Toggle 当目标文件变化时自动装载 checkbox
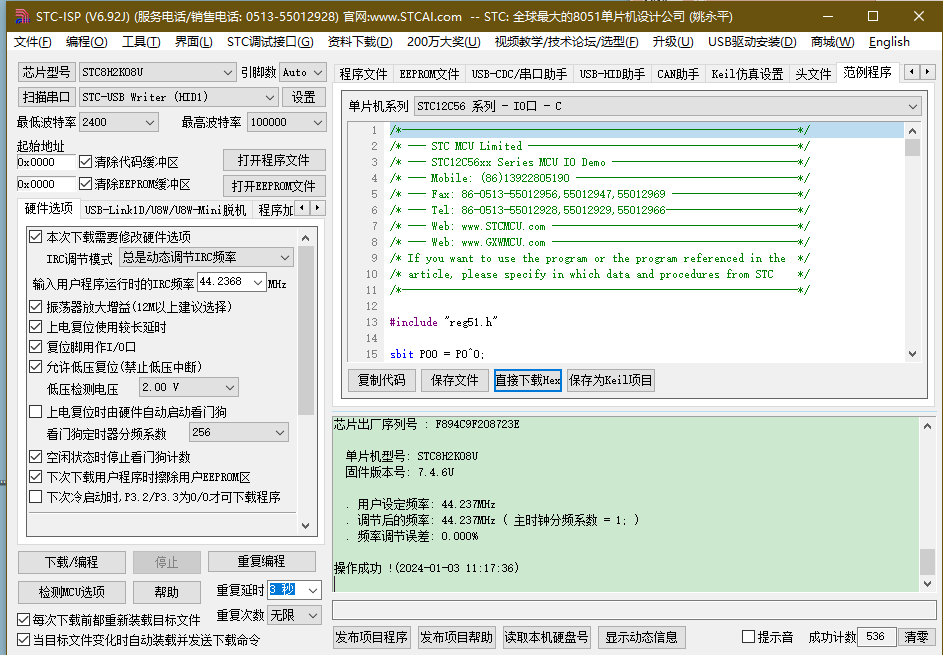This screenshot has height=655, width=943. [23, 640]
